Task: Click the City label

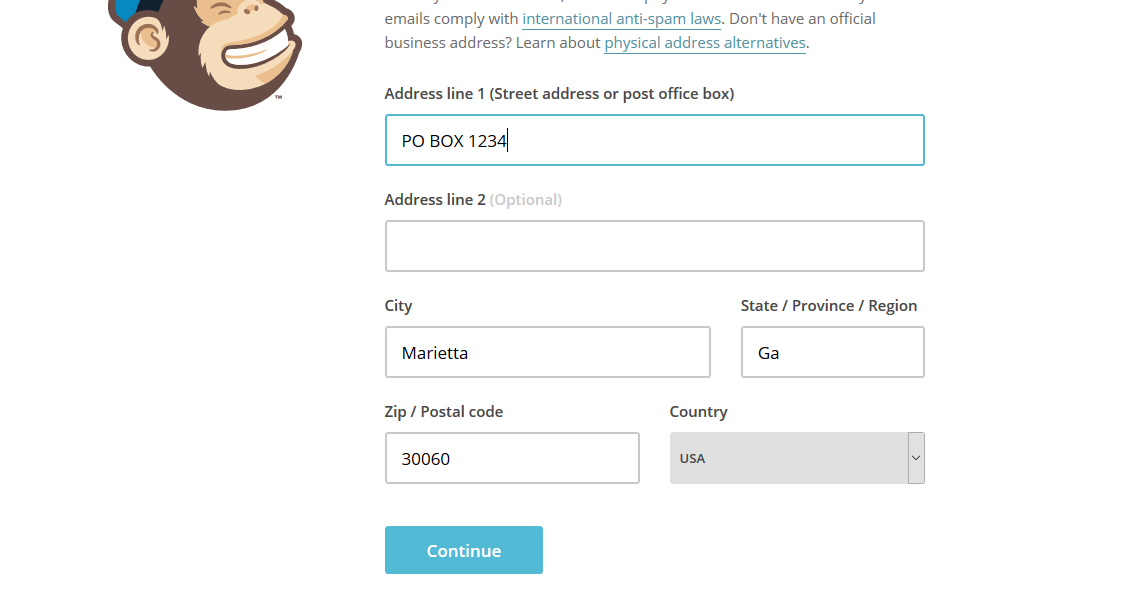Action: pos(398,306)
